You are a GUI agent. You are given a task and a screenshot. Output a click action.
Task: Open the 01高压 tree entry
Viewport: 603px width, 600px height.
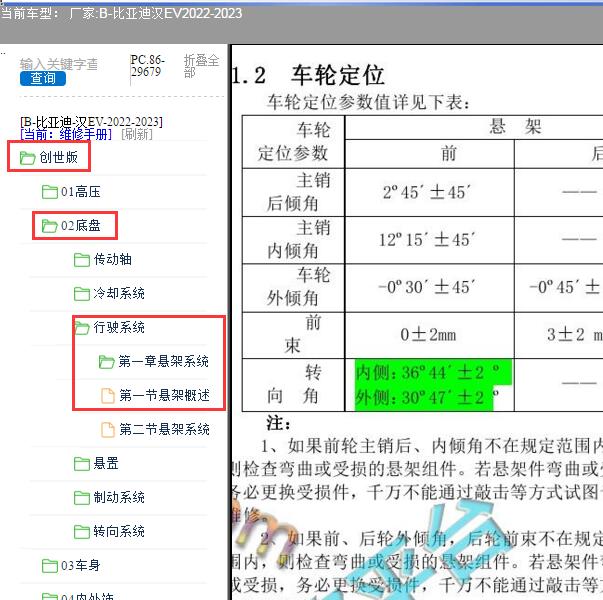coord(80,191)
